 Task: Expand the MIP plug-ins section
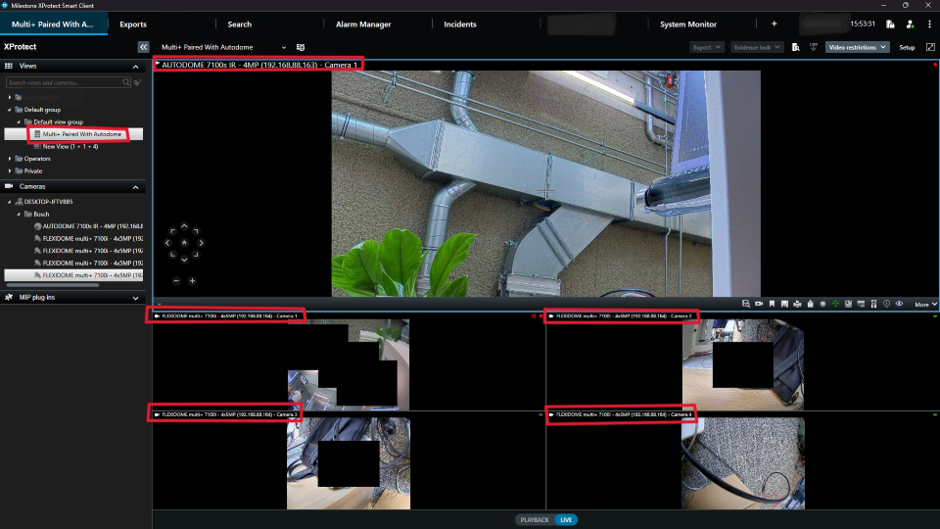tap(135, 298)
